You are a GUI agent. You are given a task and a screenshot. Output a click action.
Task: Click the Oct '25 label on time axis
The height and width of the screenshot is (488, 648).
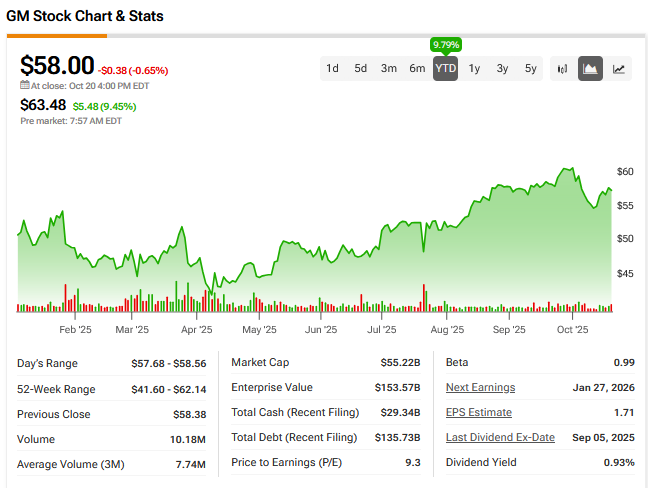pyautogui.click(x=571, y=329)
